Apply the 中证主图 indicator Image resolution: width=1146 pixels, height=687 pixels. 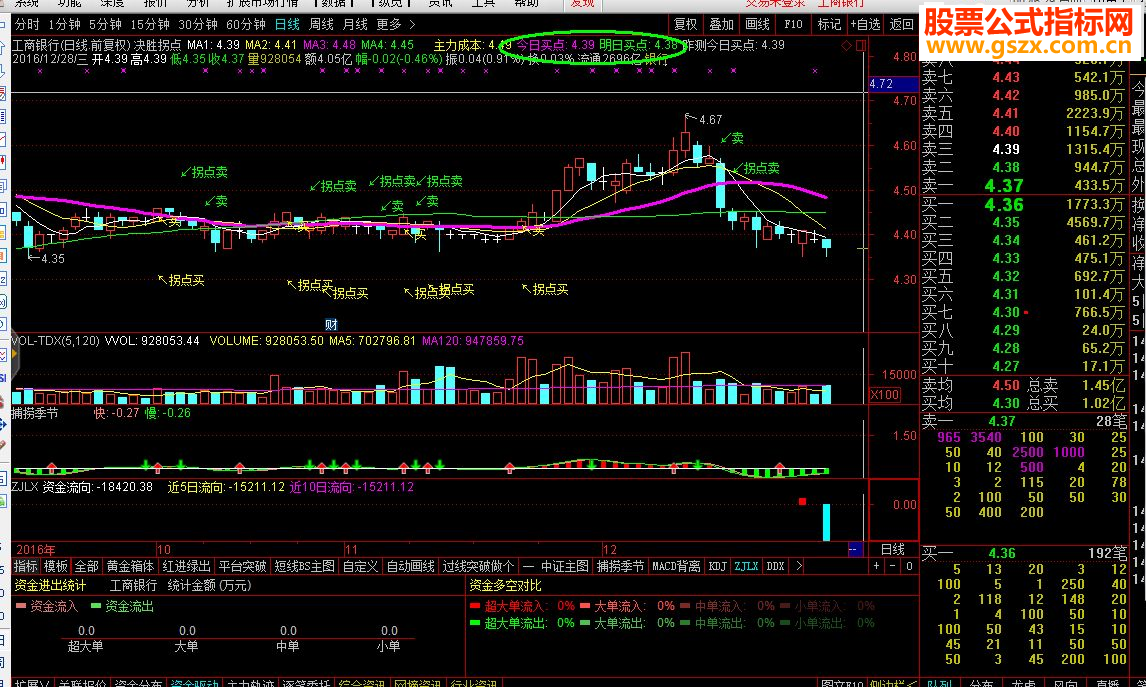[x=564, y=566]
